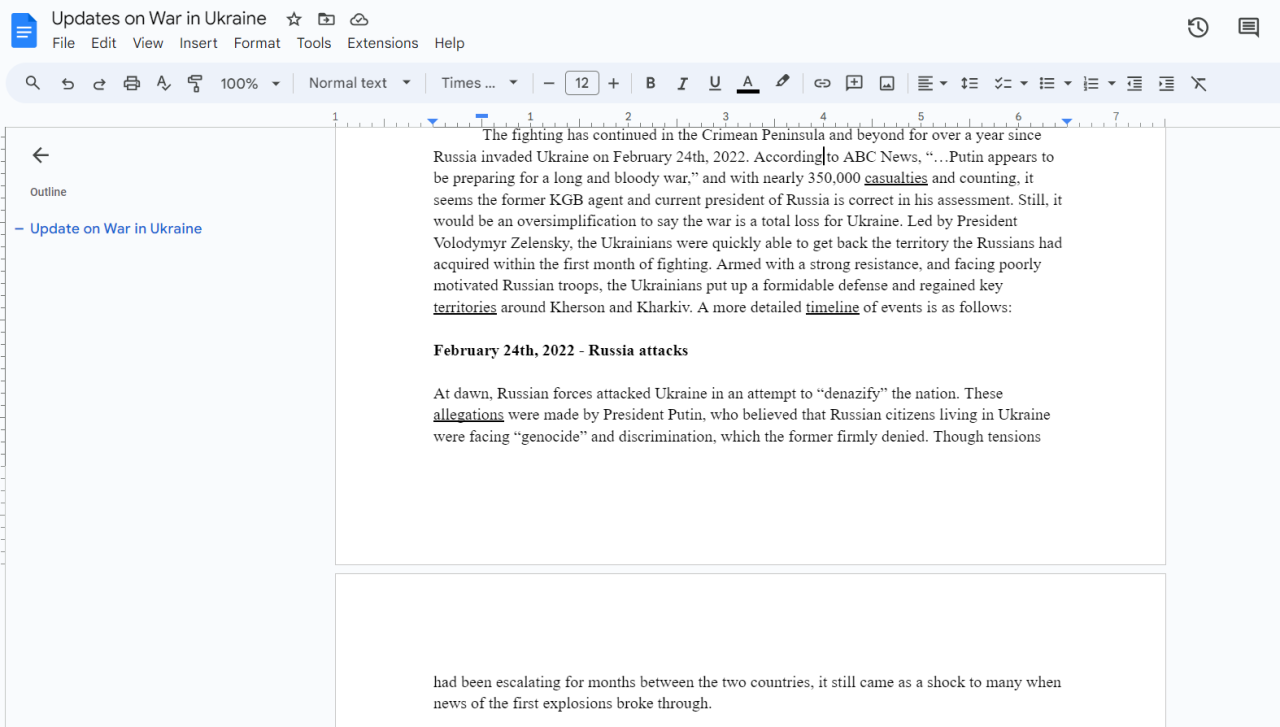Toggle underline formatting
This screenshot has width=1280, height=727.
(x=714, y=84)
